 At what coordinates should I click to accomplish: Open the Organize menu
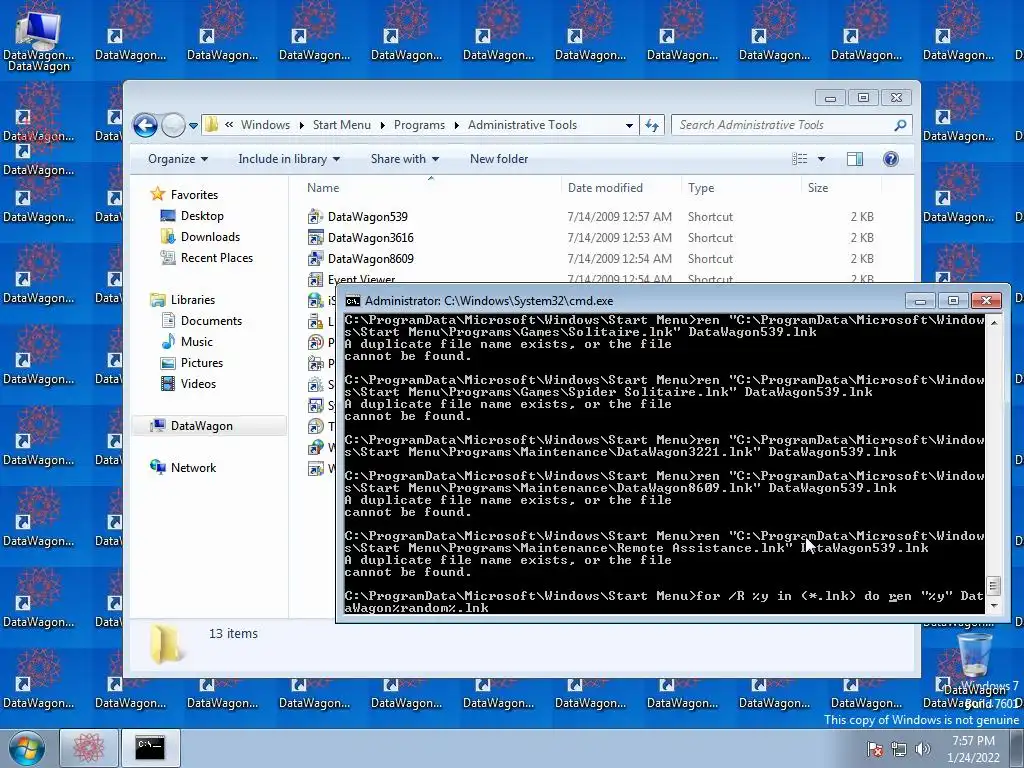point(178,159)
